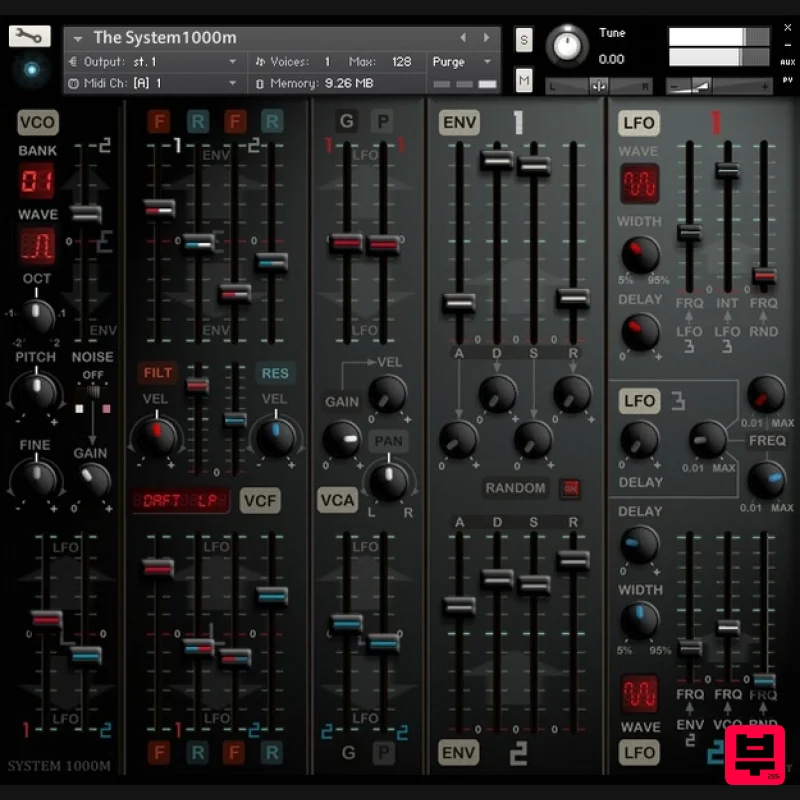Click the LFO 3 FREQ knob with blue marker
This screenshot has width=800, height=800.
[x=766, y=480]
